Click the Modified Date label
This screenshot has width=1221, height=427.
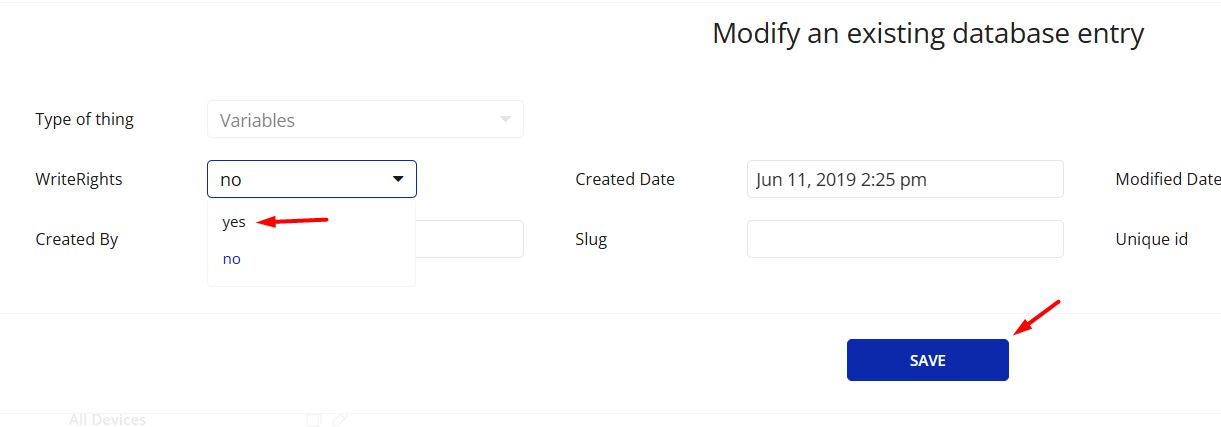1167,179
